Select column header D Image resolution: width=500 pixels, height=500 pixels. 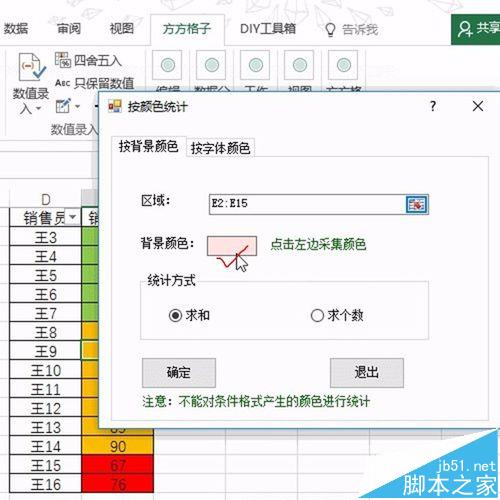click(x=46, y=199)
